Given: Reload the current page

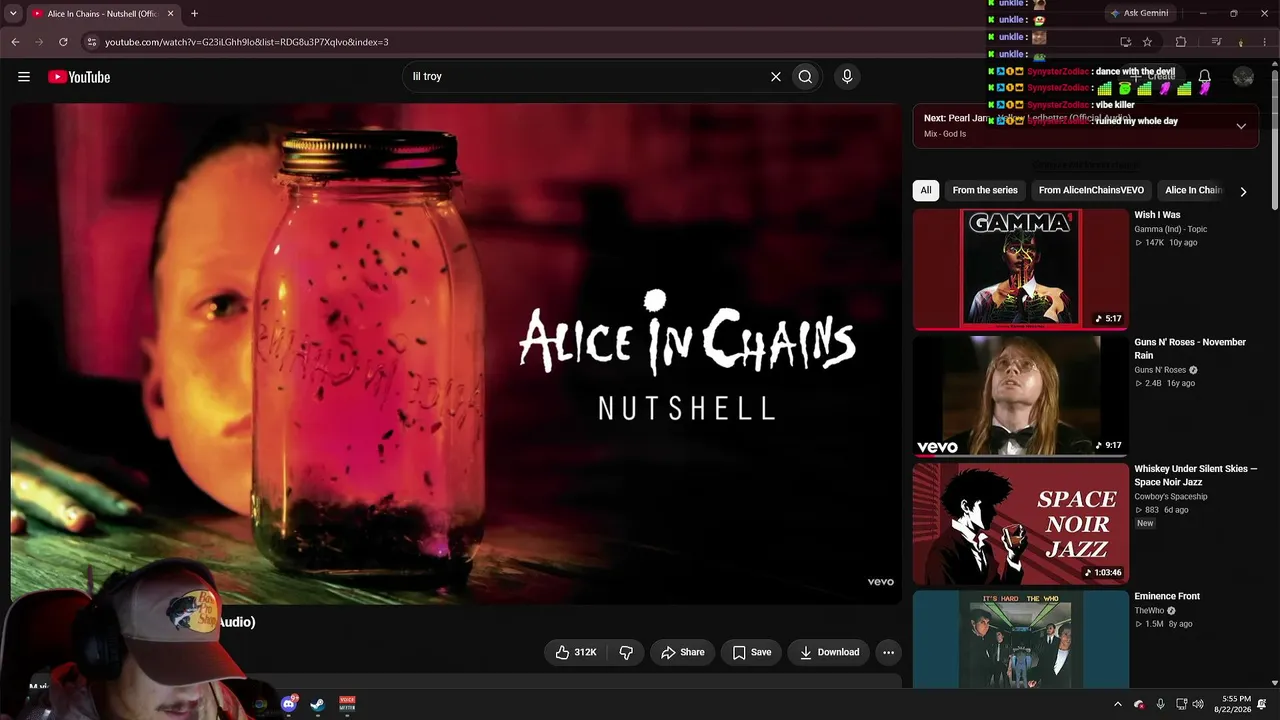Looking at the screenshot, I should click(x=63, y=42).
